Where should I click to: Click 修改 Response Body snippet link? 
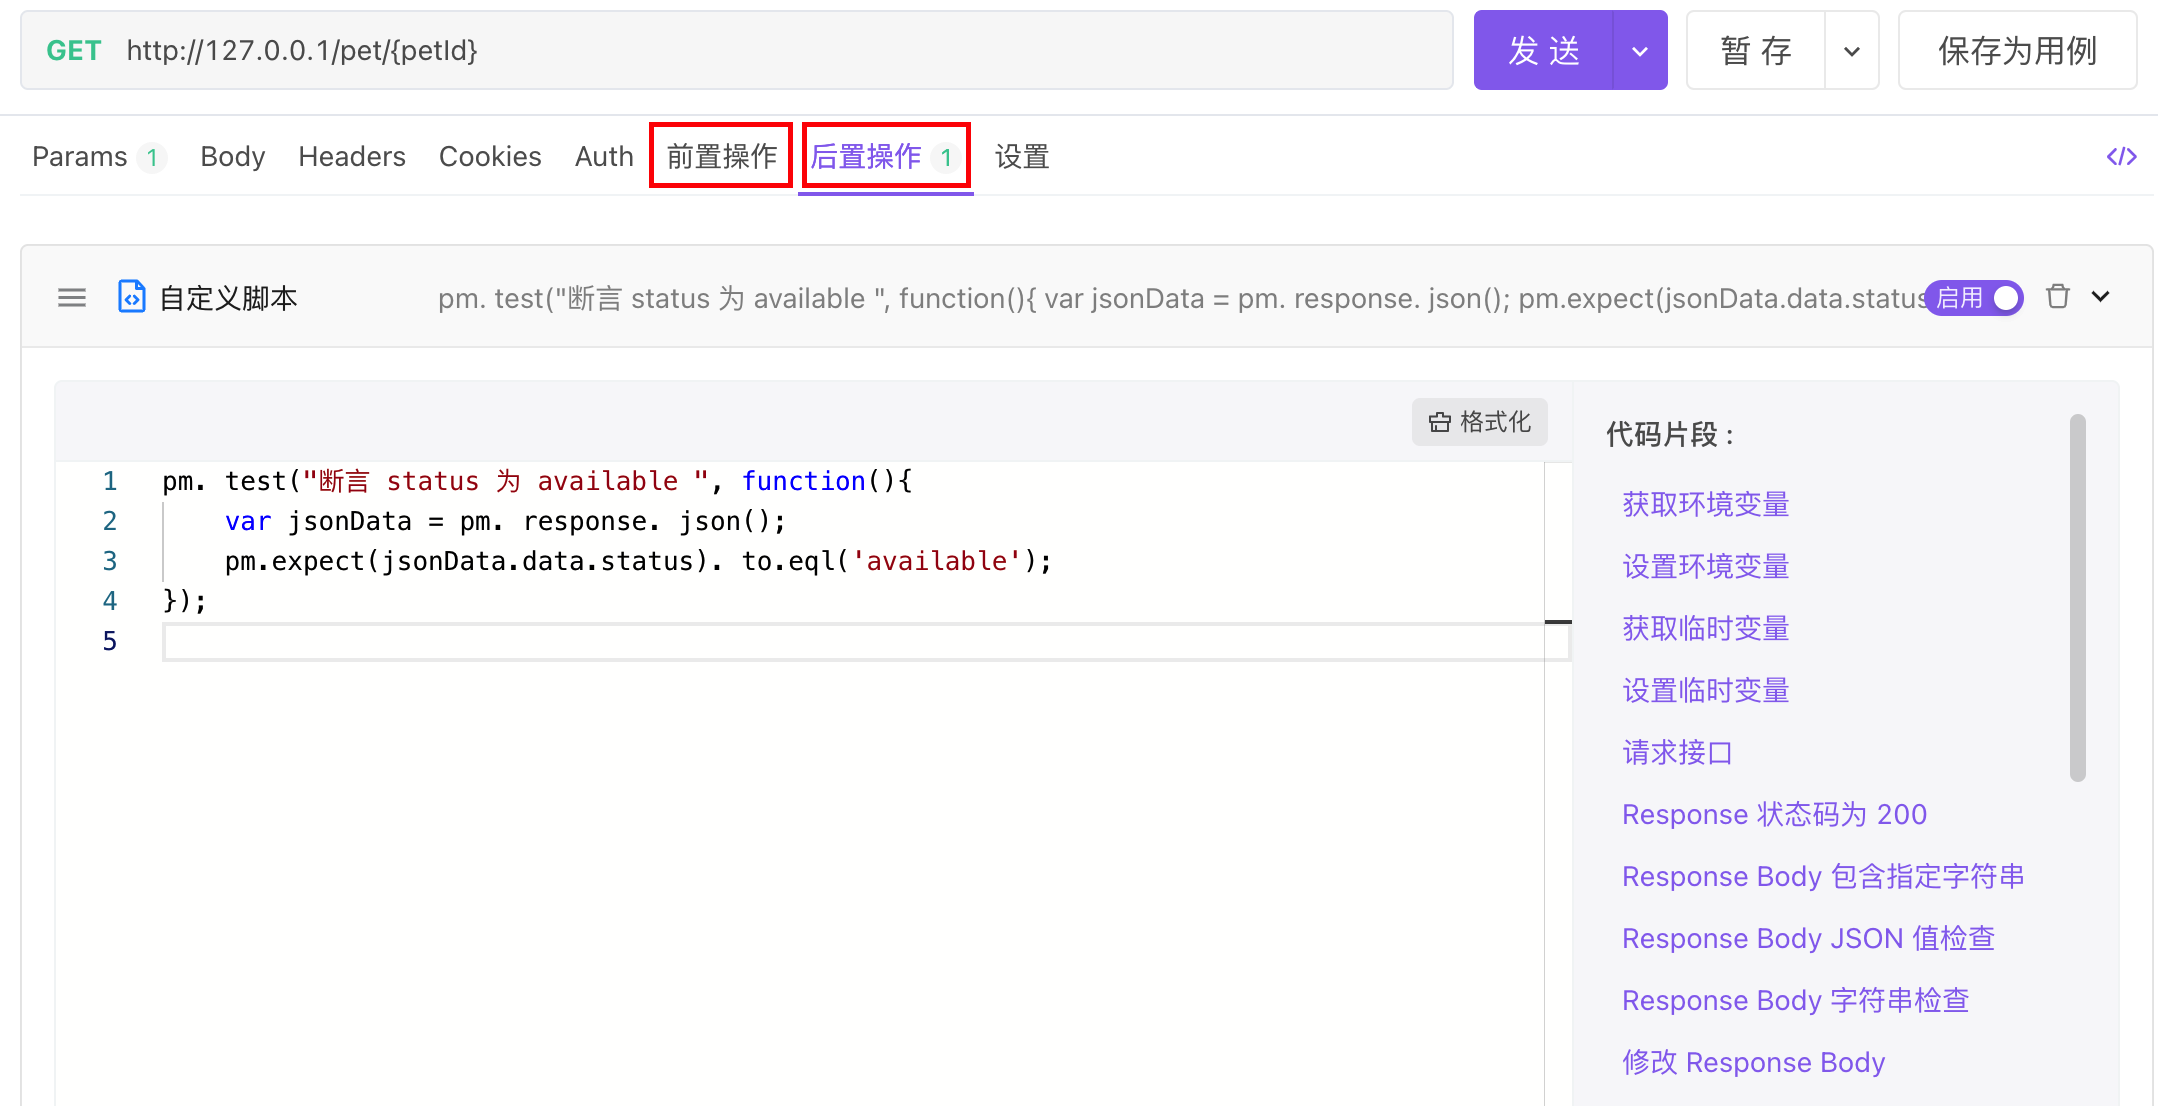1753,1062
